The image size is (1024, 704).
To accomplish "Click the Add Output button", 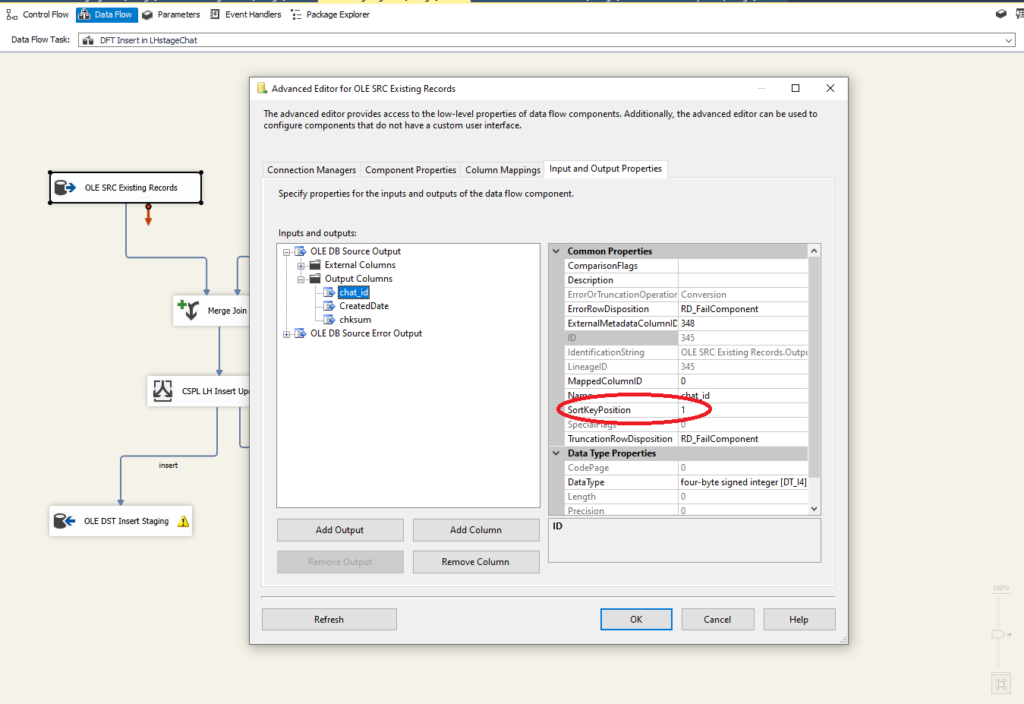I will (340, 530).
